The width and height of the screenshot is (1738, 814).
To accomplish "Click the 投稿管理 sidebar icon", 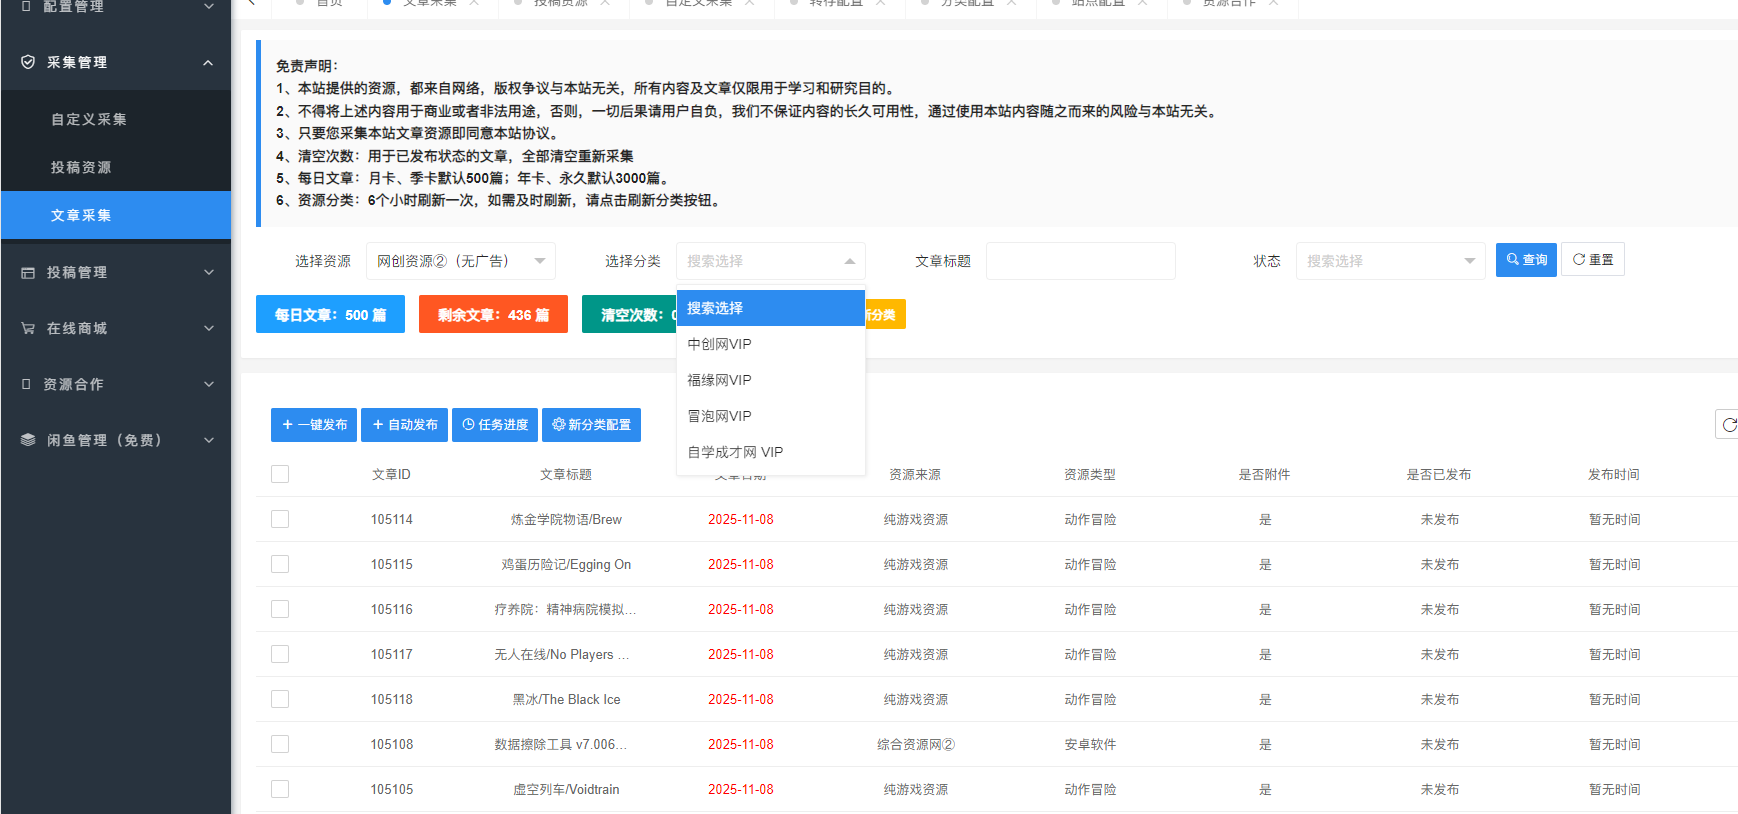I will point(28,272).
